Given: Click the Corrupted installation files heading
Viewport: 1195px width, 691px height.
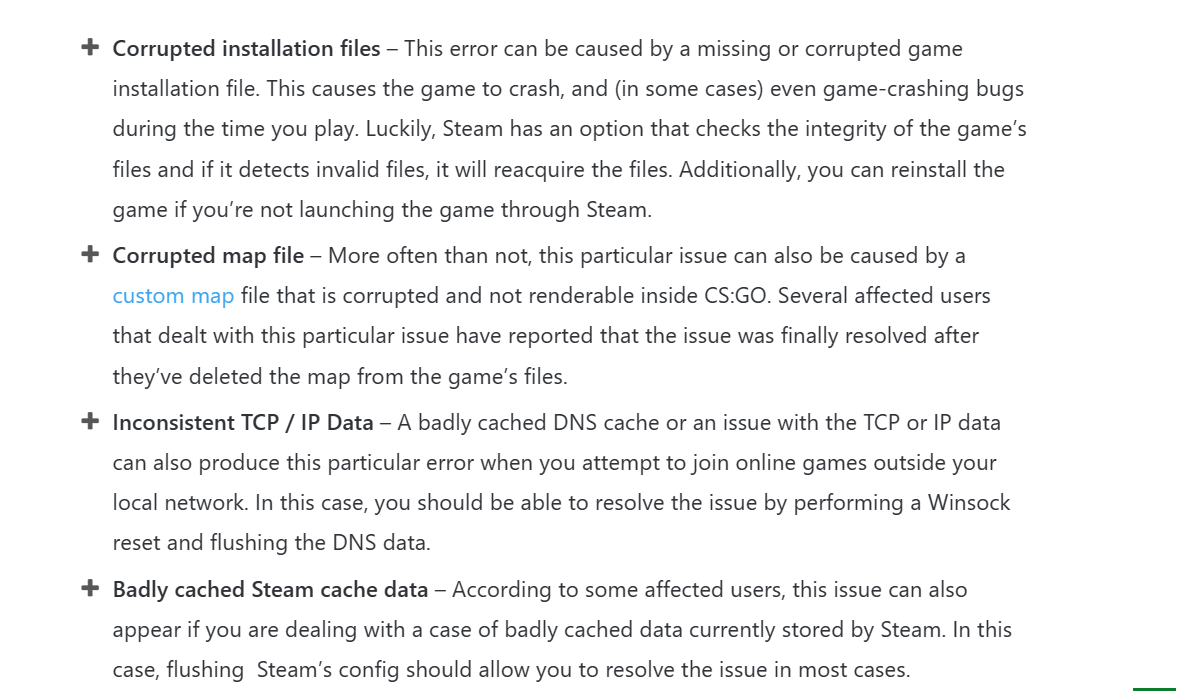Looking at the screenshot, I should click(246, 49).
